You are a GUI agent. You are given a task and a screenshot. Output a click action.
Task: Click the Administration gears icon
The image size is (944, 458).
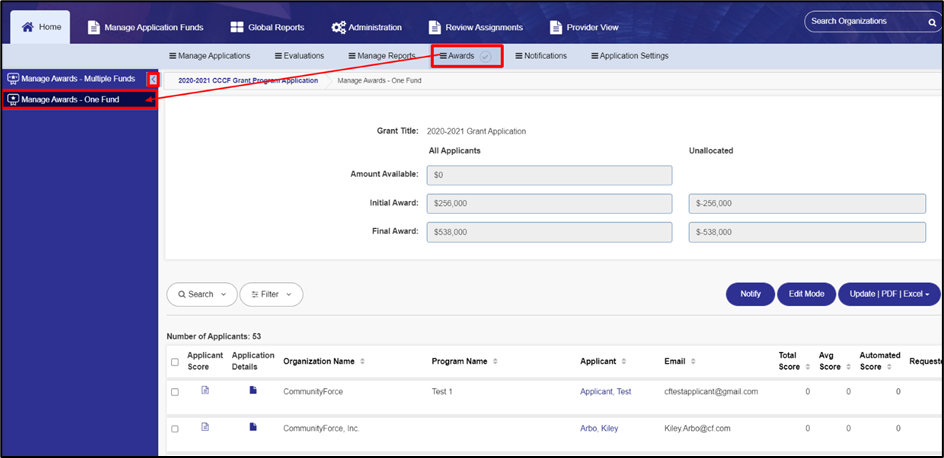[338, 28]
